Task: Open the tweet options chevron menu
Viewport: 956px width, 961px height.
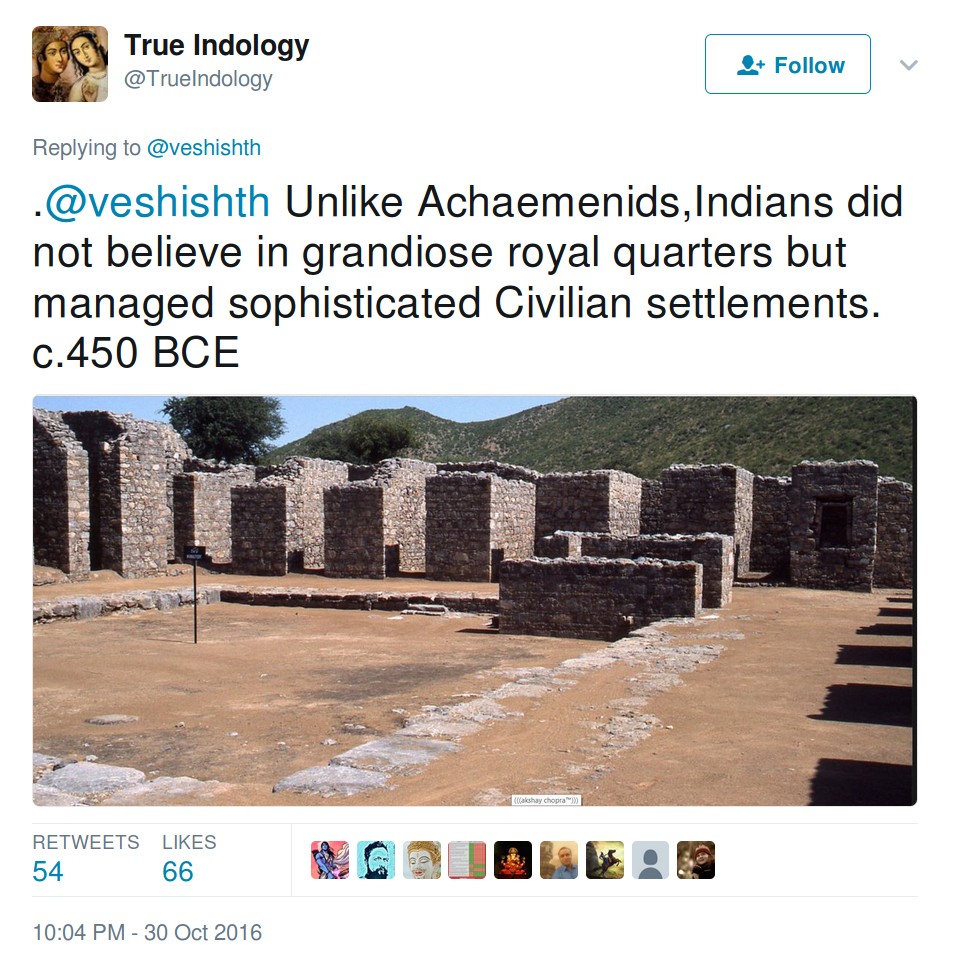Action: [908, 64]
